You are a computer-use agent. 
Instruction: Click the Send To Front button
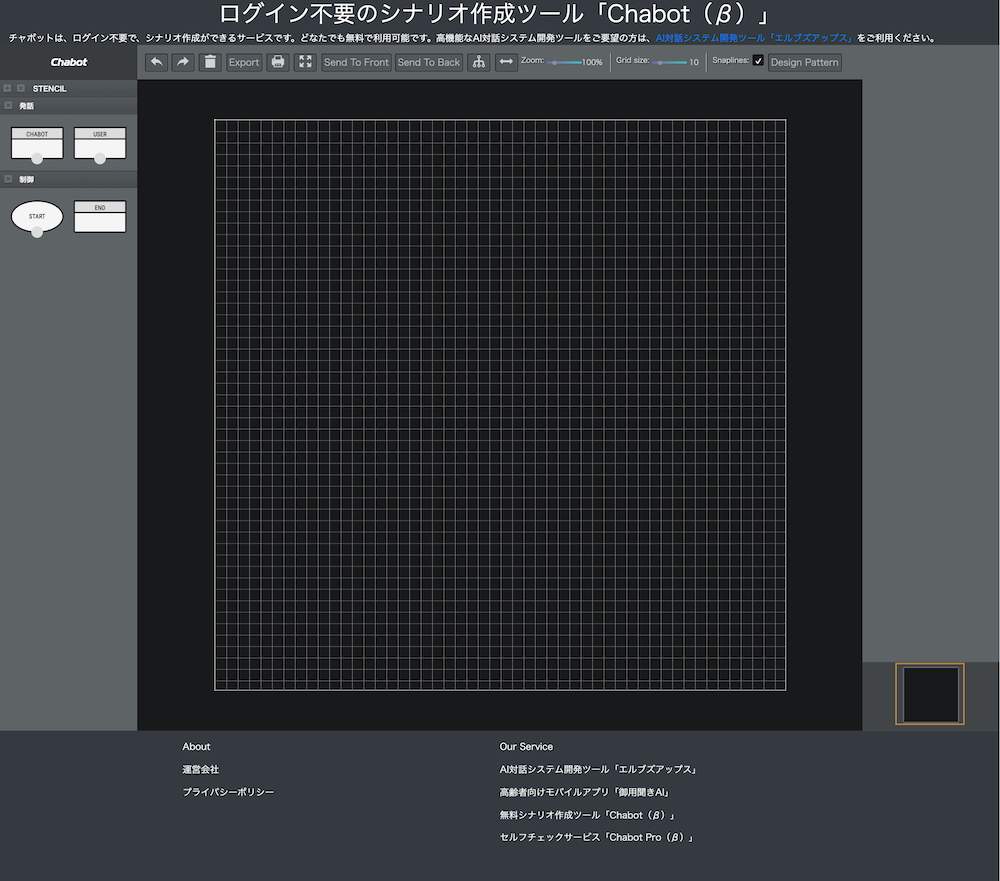pos(356,62)
